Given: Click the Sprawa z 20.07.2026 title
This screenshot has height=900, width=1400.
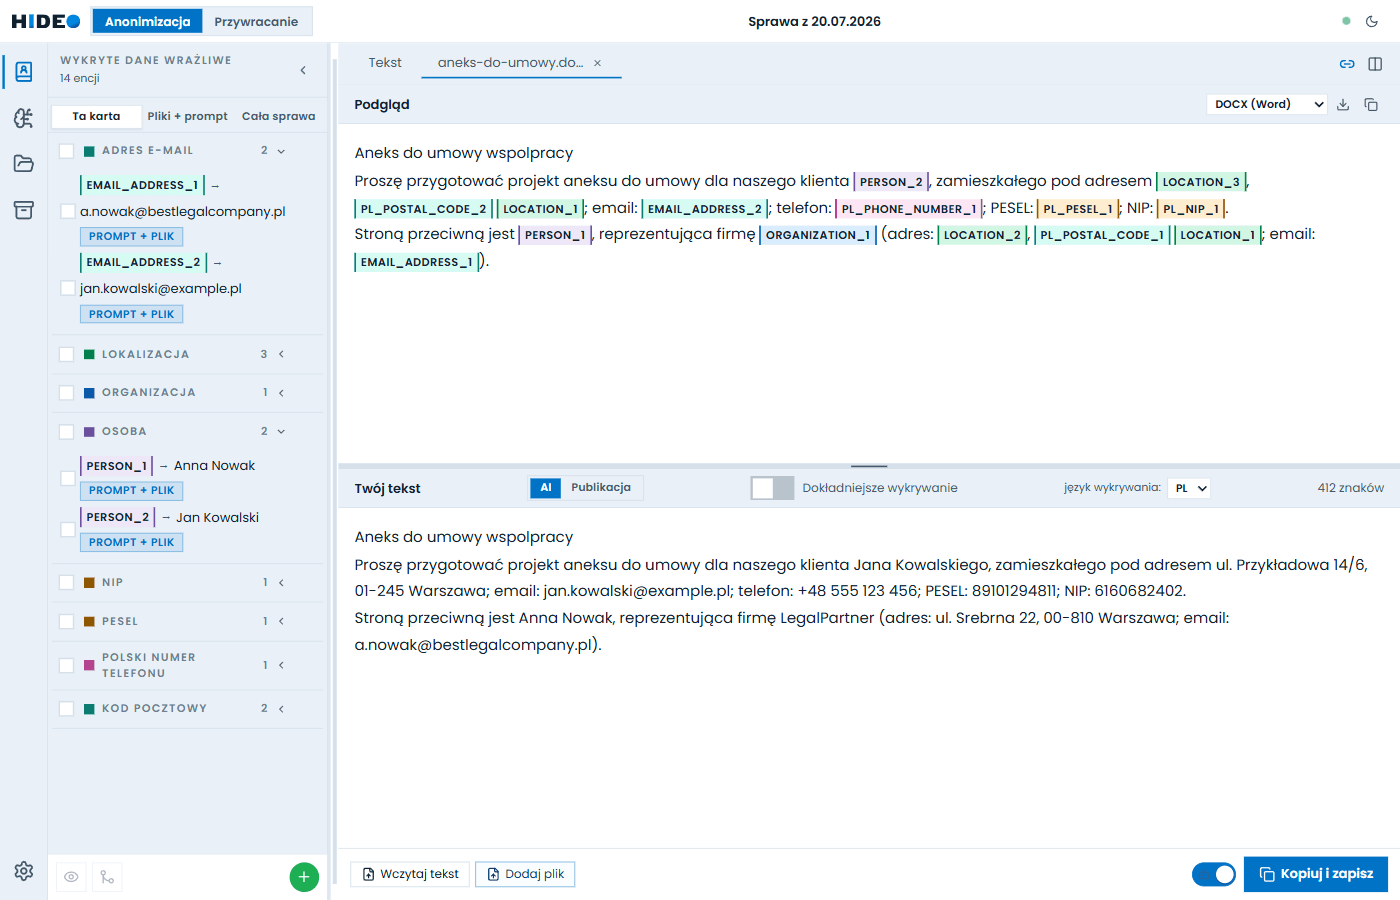Looking at the screenshot, I should click(814, 21).
